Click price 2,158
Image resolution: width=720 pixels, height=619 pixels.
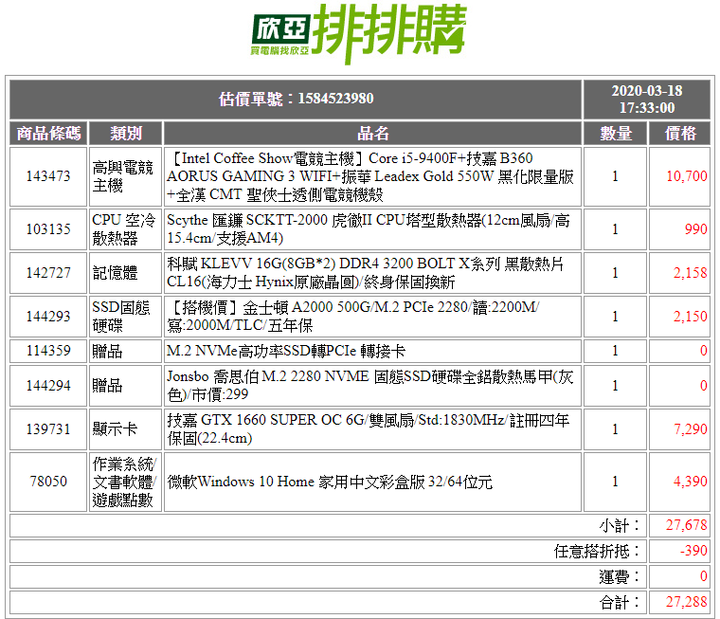click(690, 273)
